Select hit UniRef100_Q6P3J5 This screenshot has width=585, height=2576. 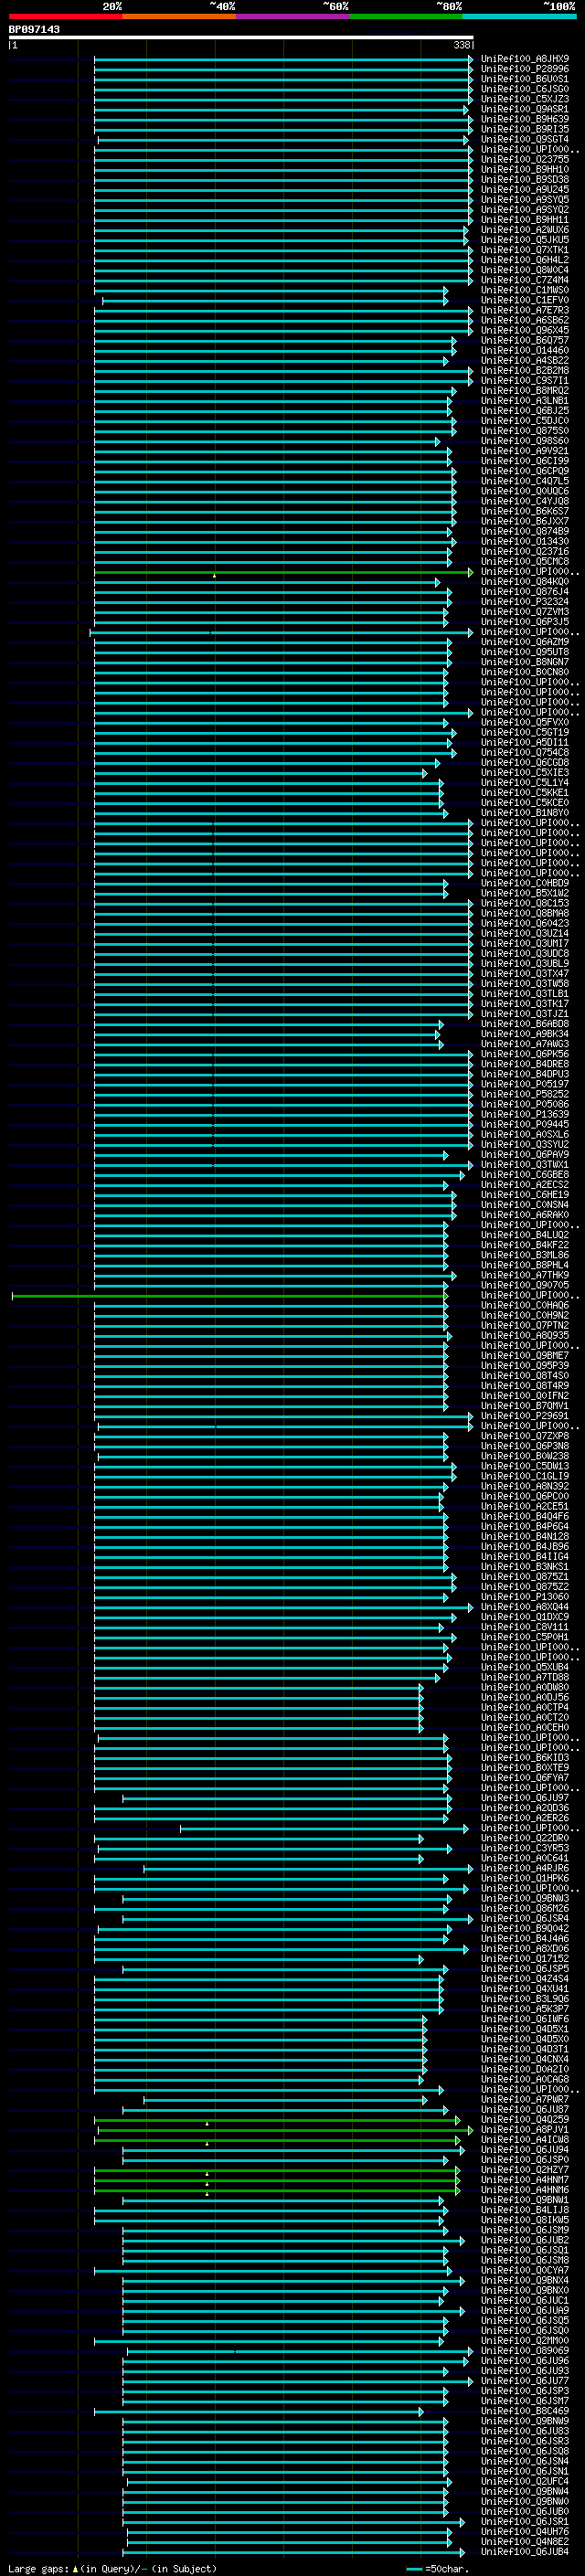[525, 622]
